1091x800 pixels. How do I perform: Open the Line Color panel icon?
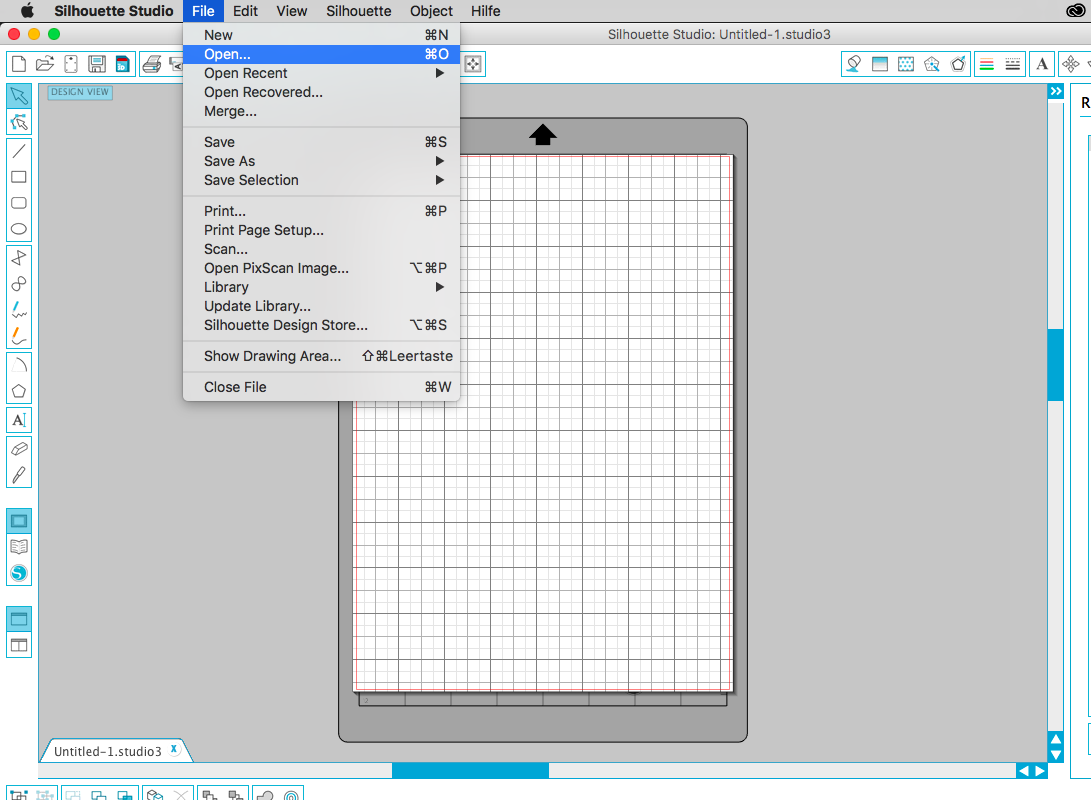(x=987, y=64)
